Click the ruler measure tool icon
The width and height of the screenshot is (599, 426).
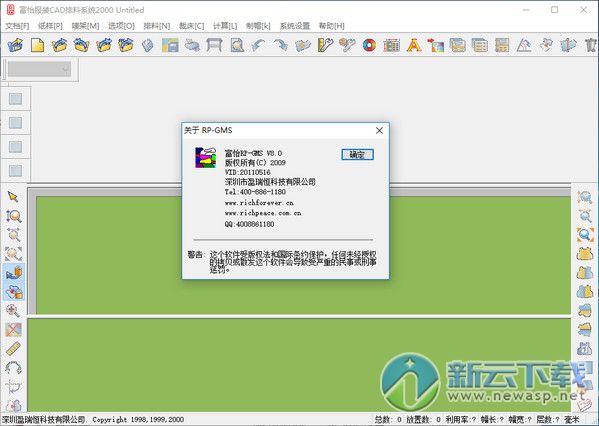13,349
